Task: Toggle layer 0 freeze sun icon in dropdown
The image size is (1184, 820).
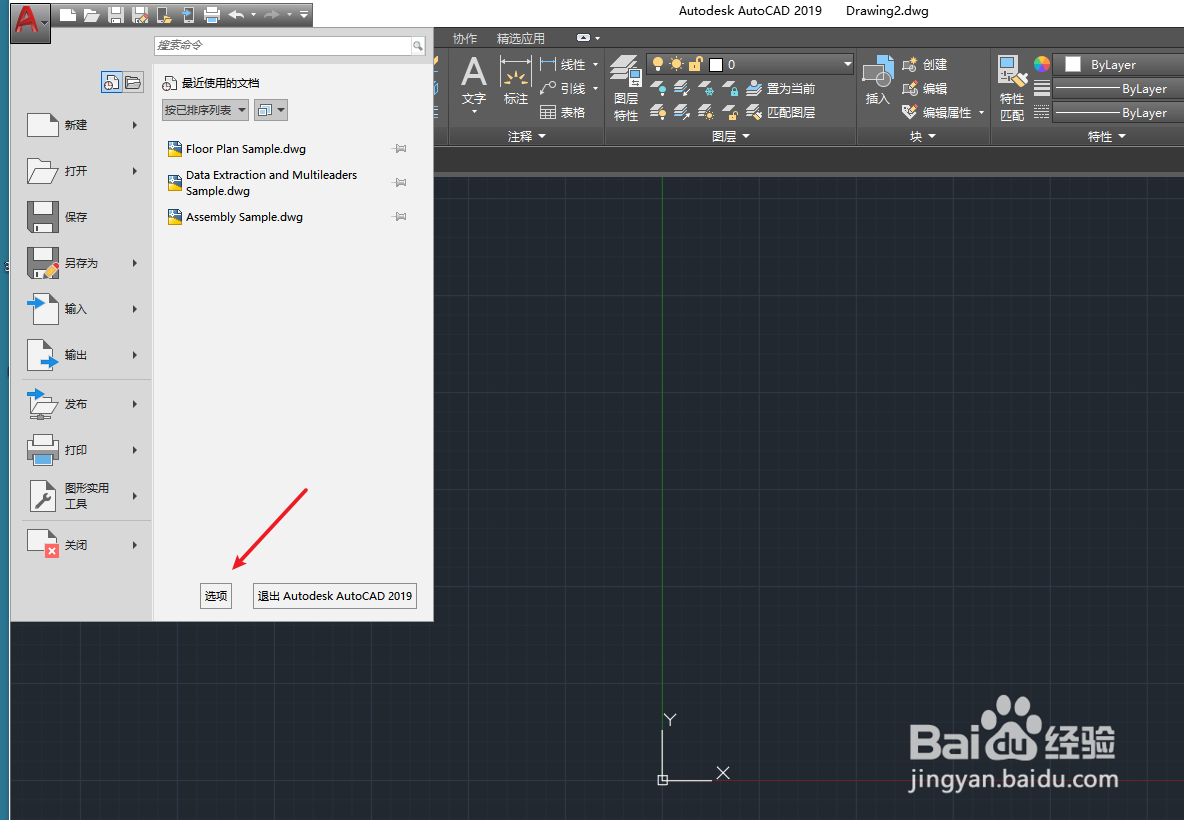Action: tap(677, 64)
